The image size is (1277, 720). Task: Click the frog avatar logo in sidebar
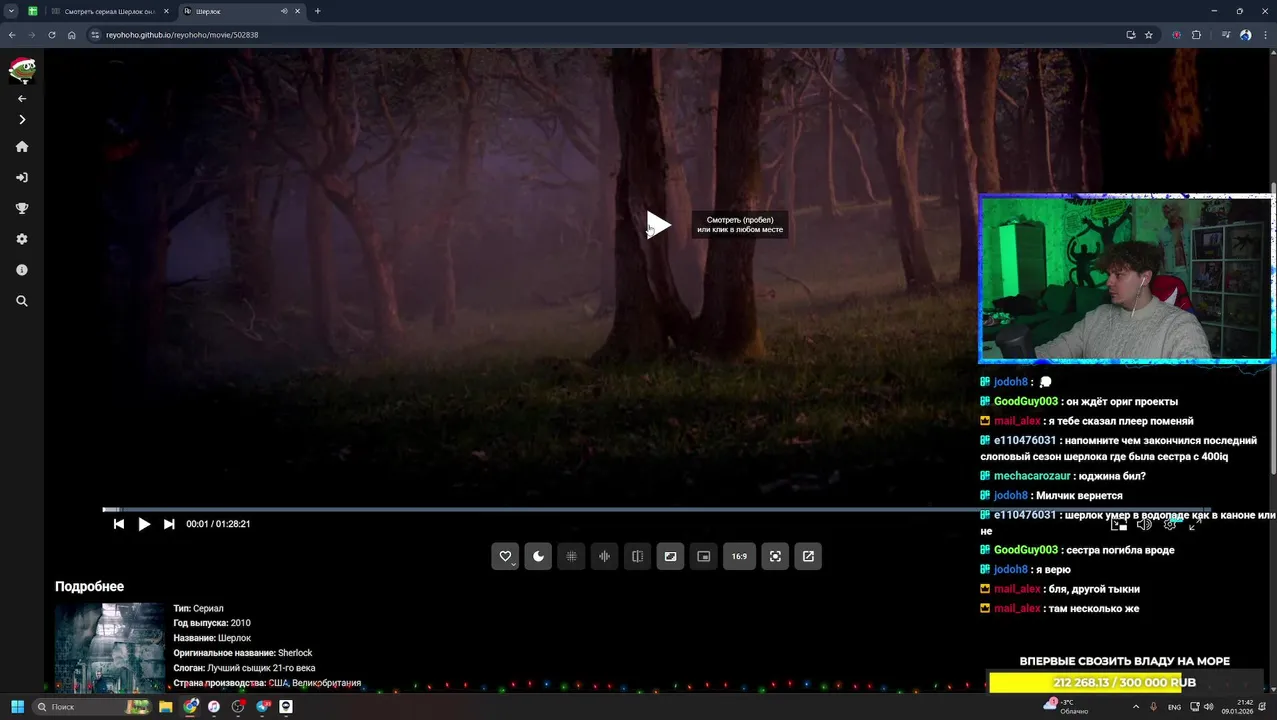[22, 69]
